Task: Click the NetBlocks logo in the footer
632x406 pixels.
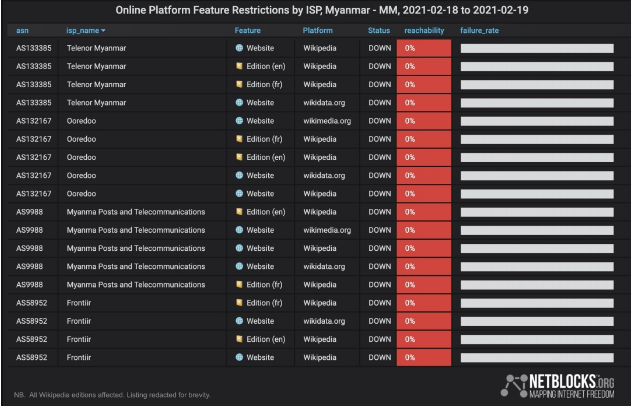Action: click(x=557, y=386)
